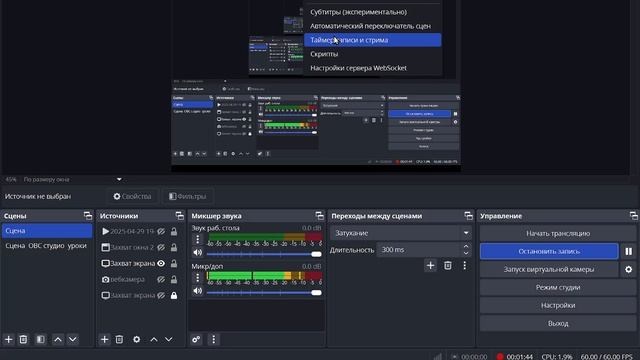Start Запуск виртуальной камеры
This screenshot has width=640, height=360.
tap(549, 269)
